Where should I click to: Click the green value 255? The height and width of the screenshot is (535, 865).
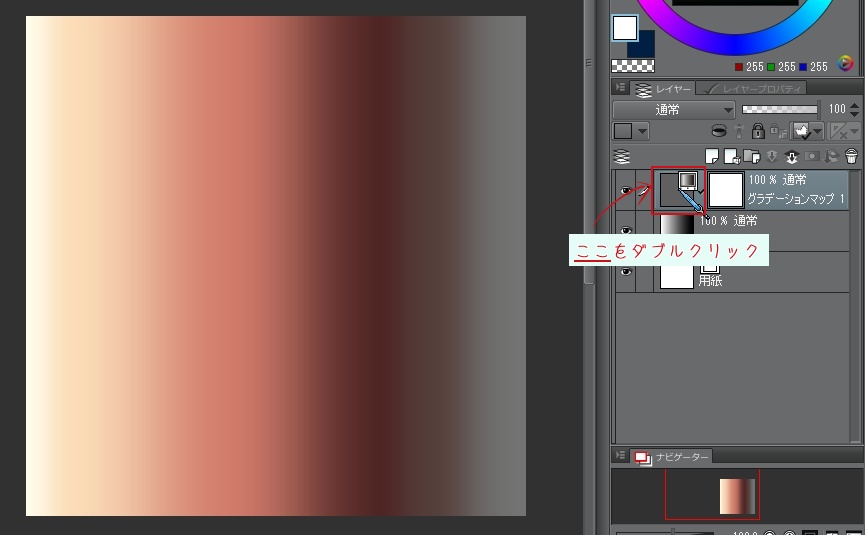(787, 67)
